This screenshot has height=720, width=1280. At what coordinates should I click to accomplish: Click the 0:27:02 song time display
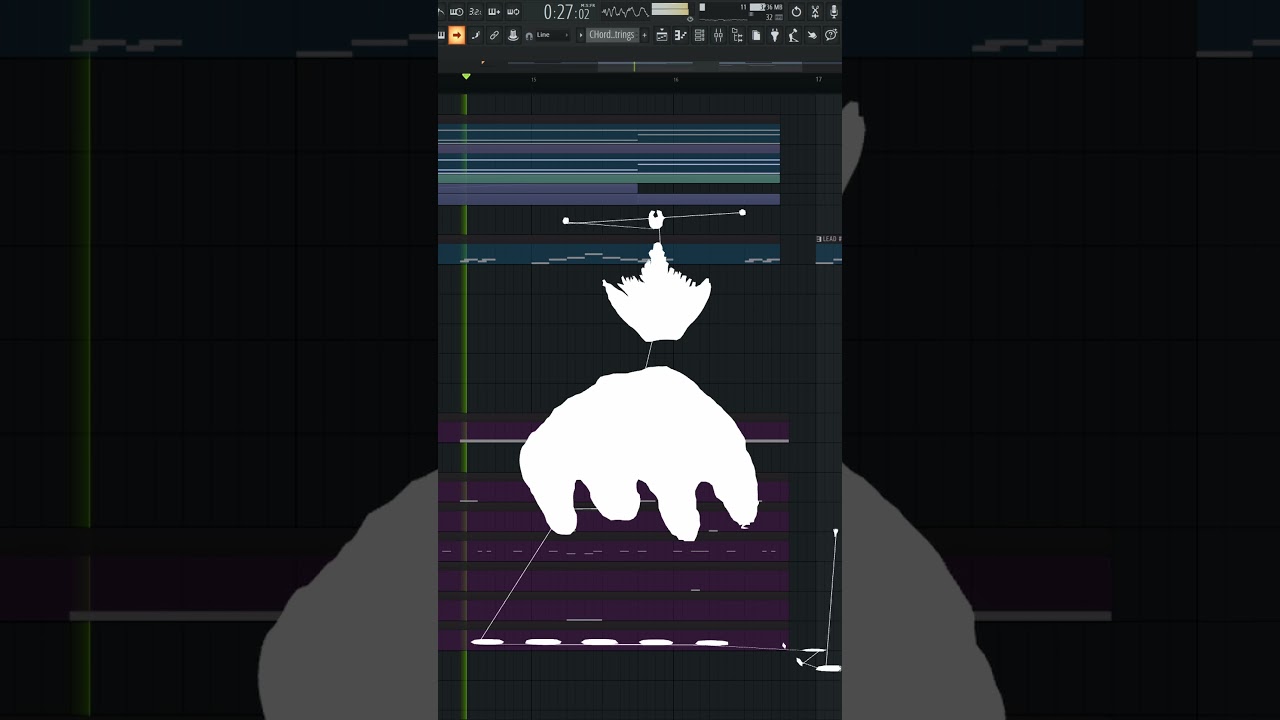click(570, 12)
